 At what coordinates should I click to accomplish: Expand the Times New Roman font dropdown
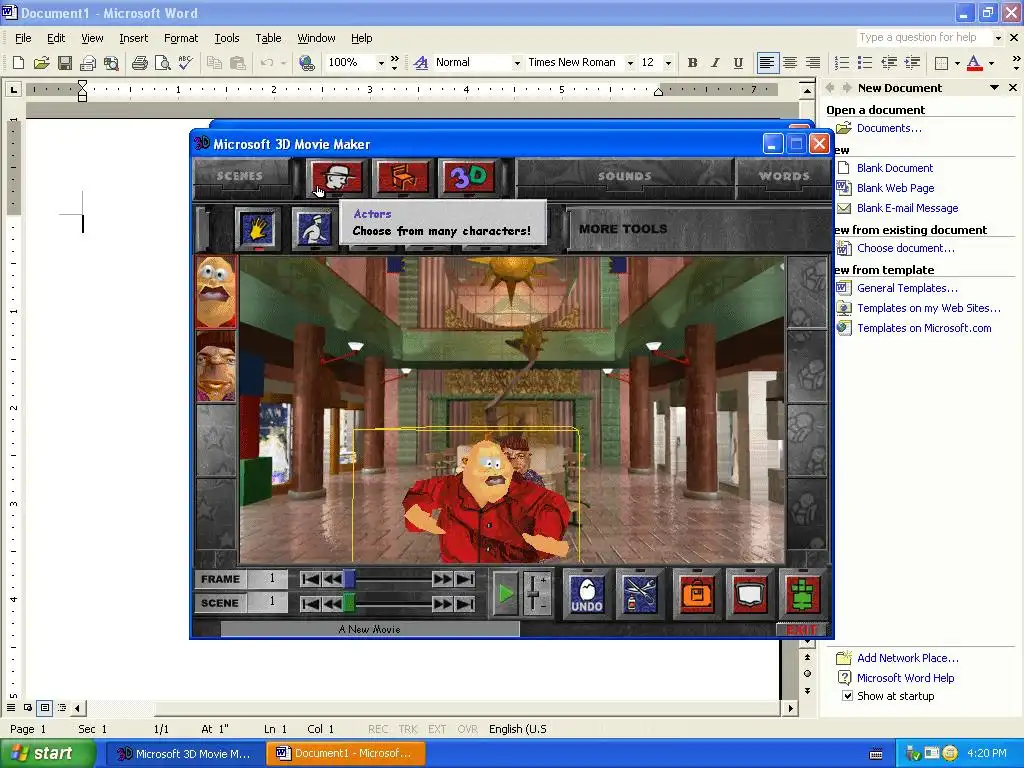coord(630,63)
